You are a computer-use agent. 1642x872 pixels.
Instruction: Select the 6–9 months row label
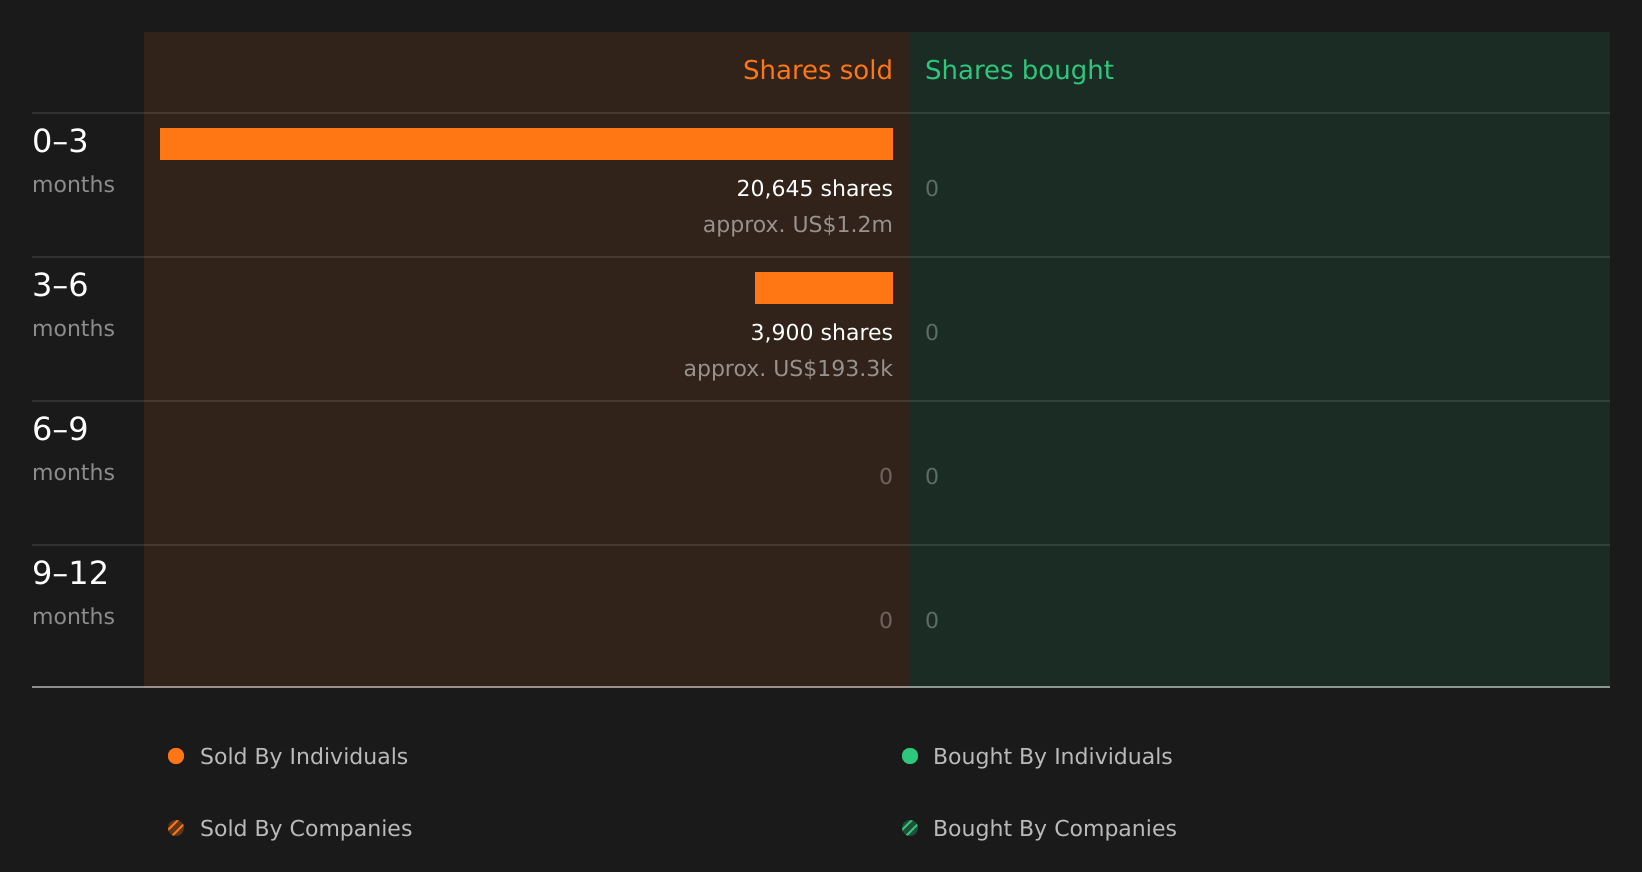(x=73, y=448)
